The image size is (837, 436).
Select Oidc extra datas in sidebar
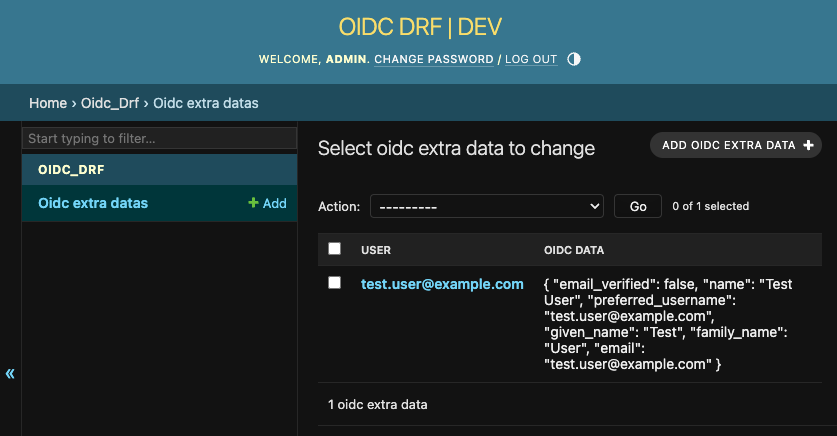tap(93, 203)
